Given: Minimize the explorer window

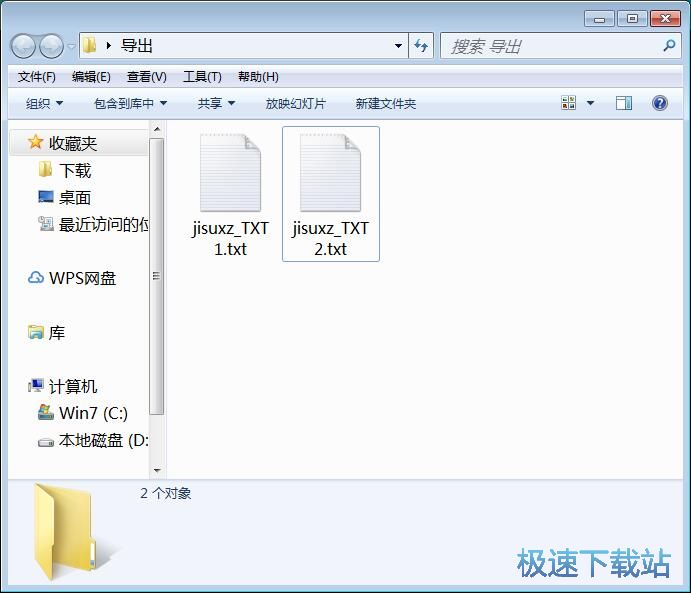Looking at the screenshot, I should [x=599, y=19].
